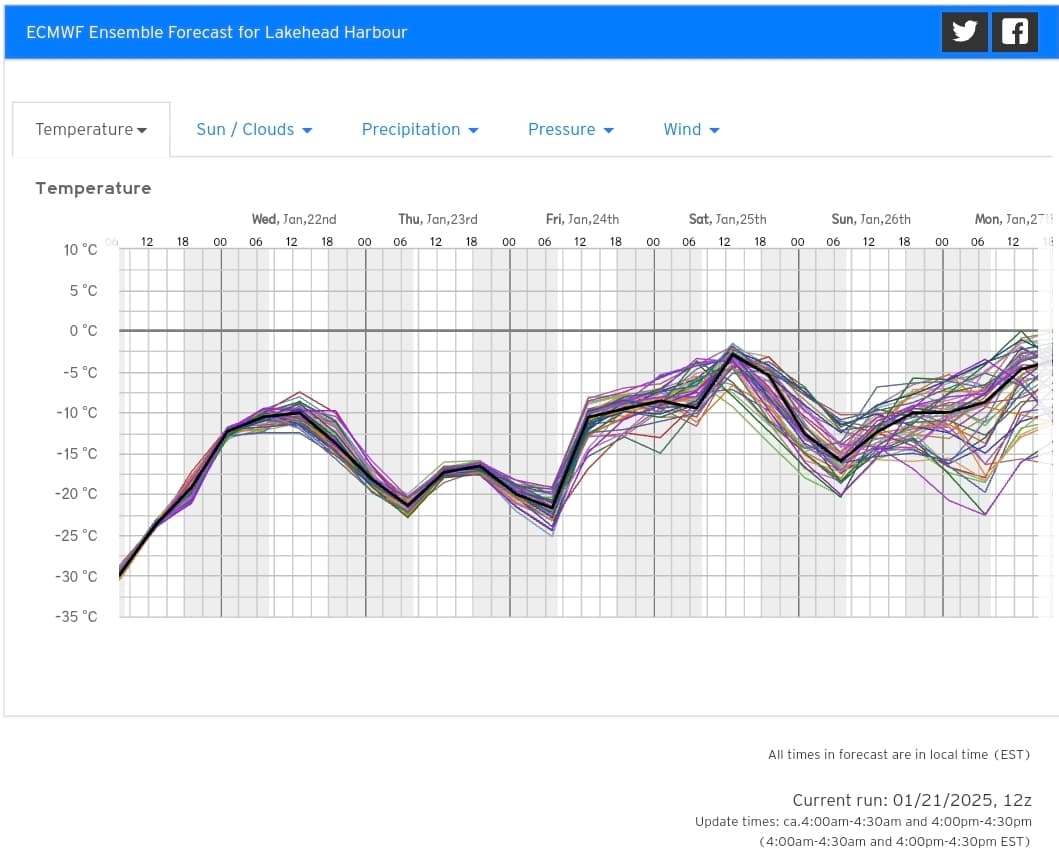
Task: Click the 0 °C axis label
Action: coord(83,331)
